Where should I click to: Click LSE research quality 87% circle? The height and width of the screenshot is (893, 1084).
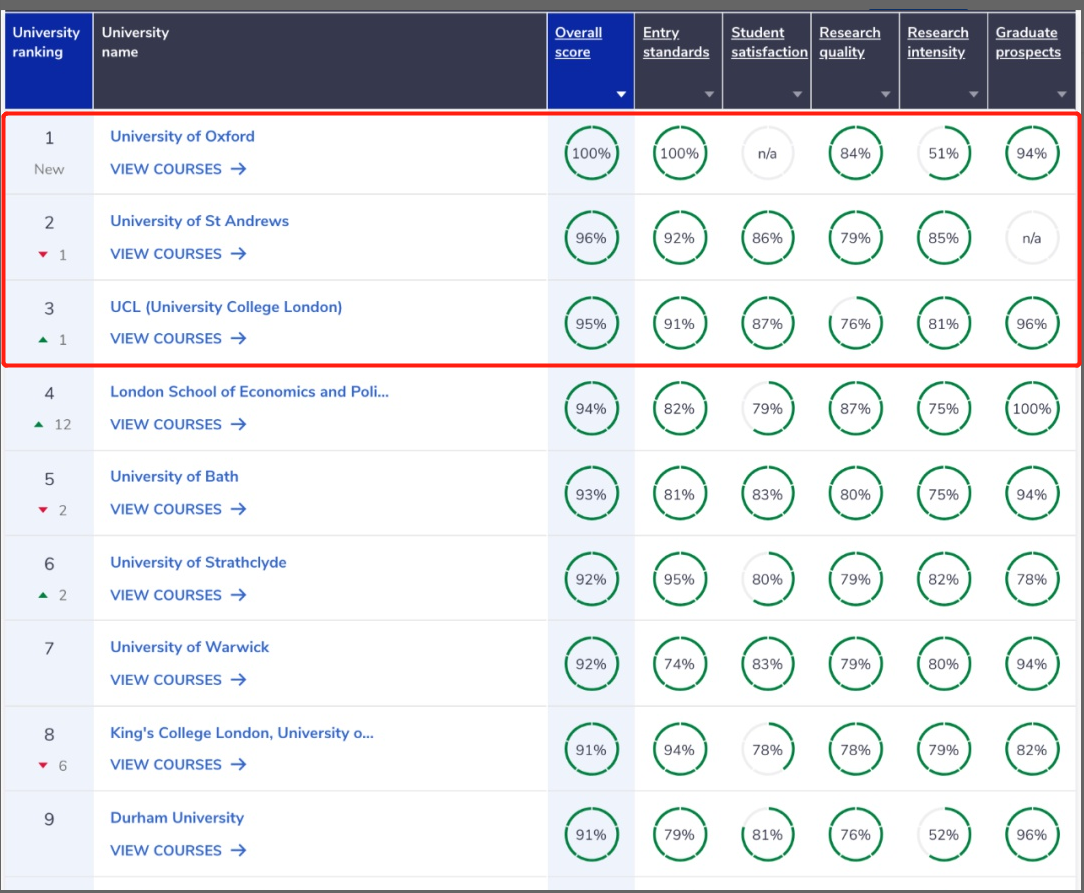[x=856, y=408]
